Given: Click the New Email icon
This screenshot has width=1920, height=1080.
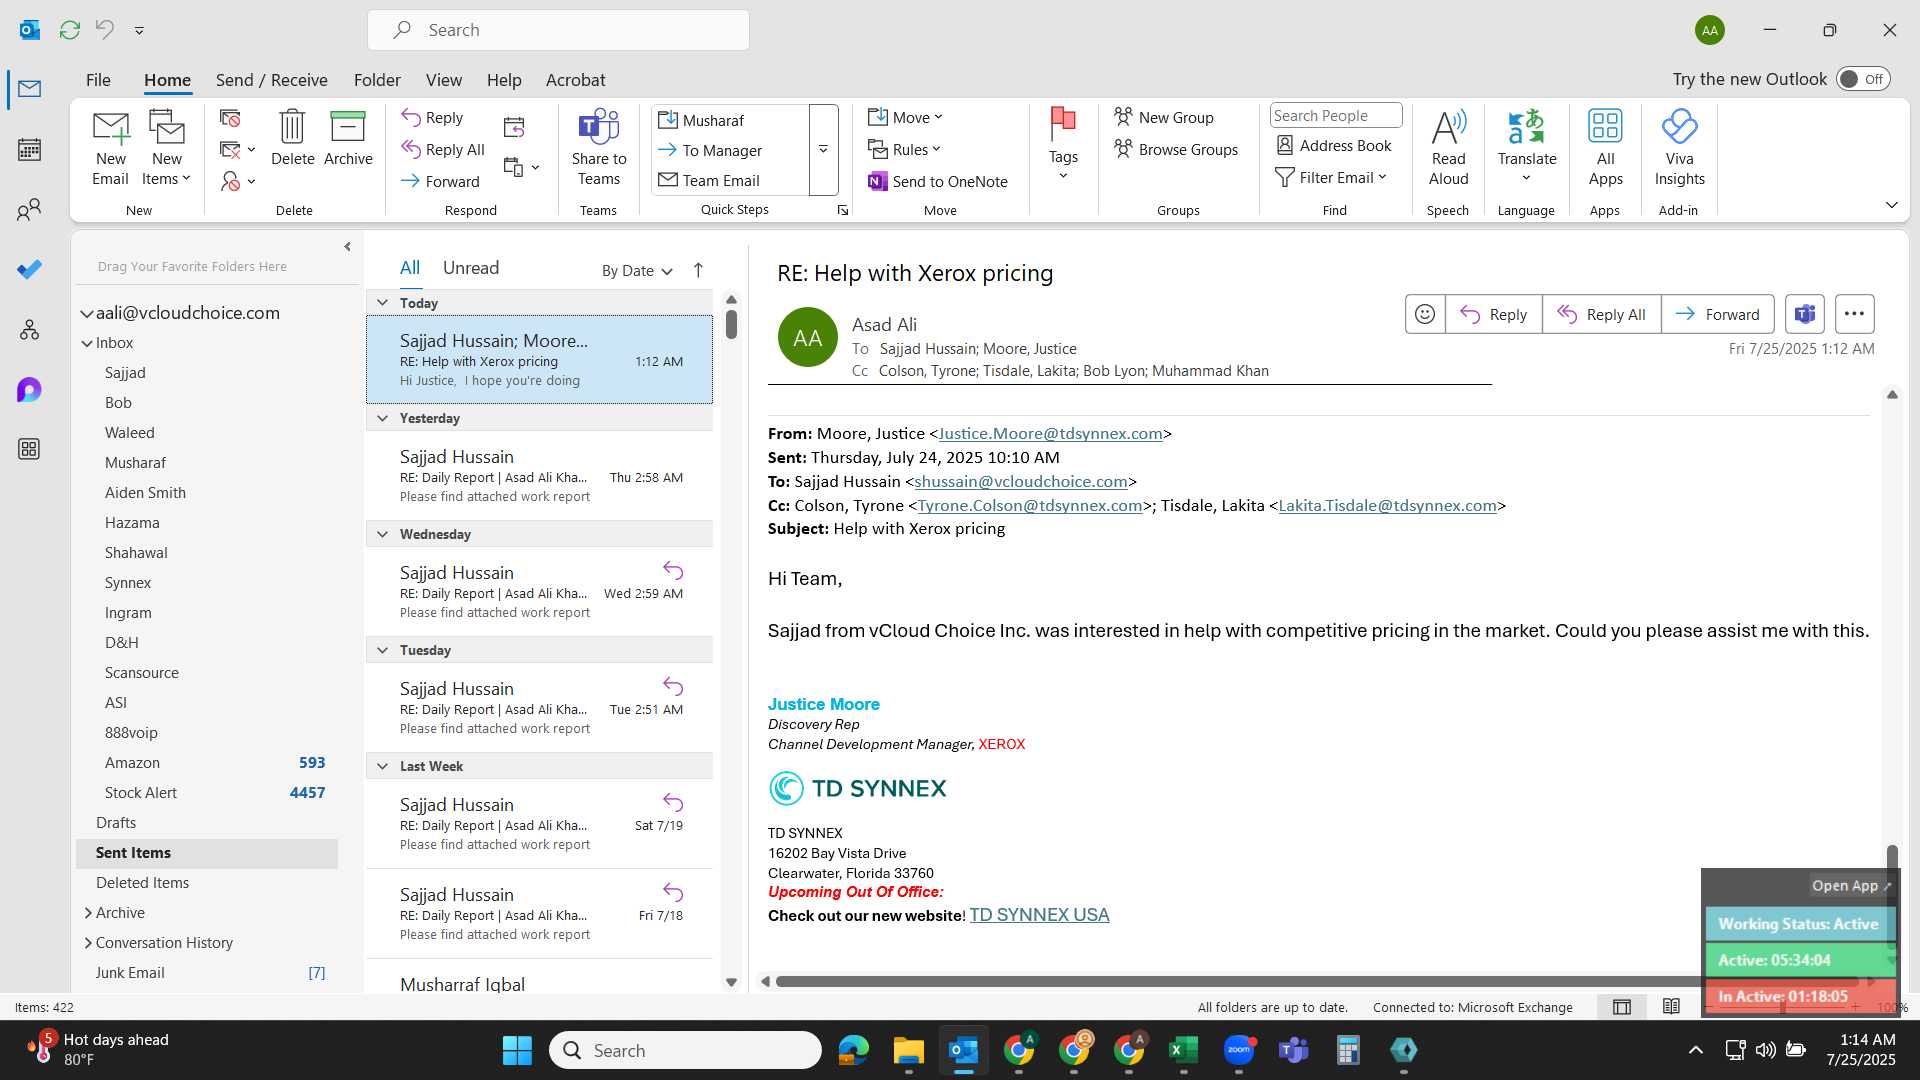Looking at the screenshot, I should coord(110,148).
